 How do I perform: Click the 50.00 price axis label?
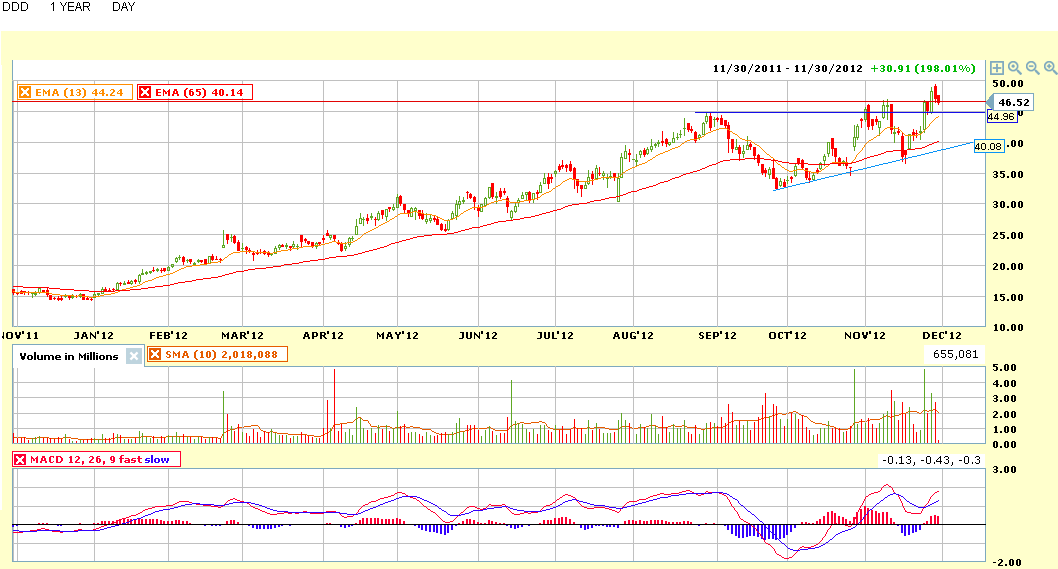point(1008,84)
